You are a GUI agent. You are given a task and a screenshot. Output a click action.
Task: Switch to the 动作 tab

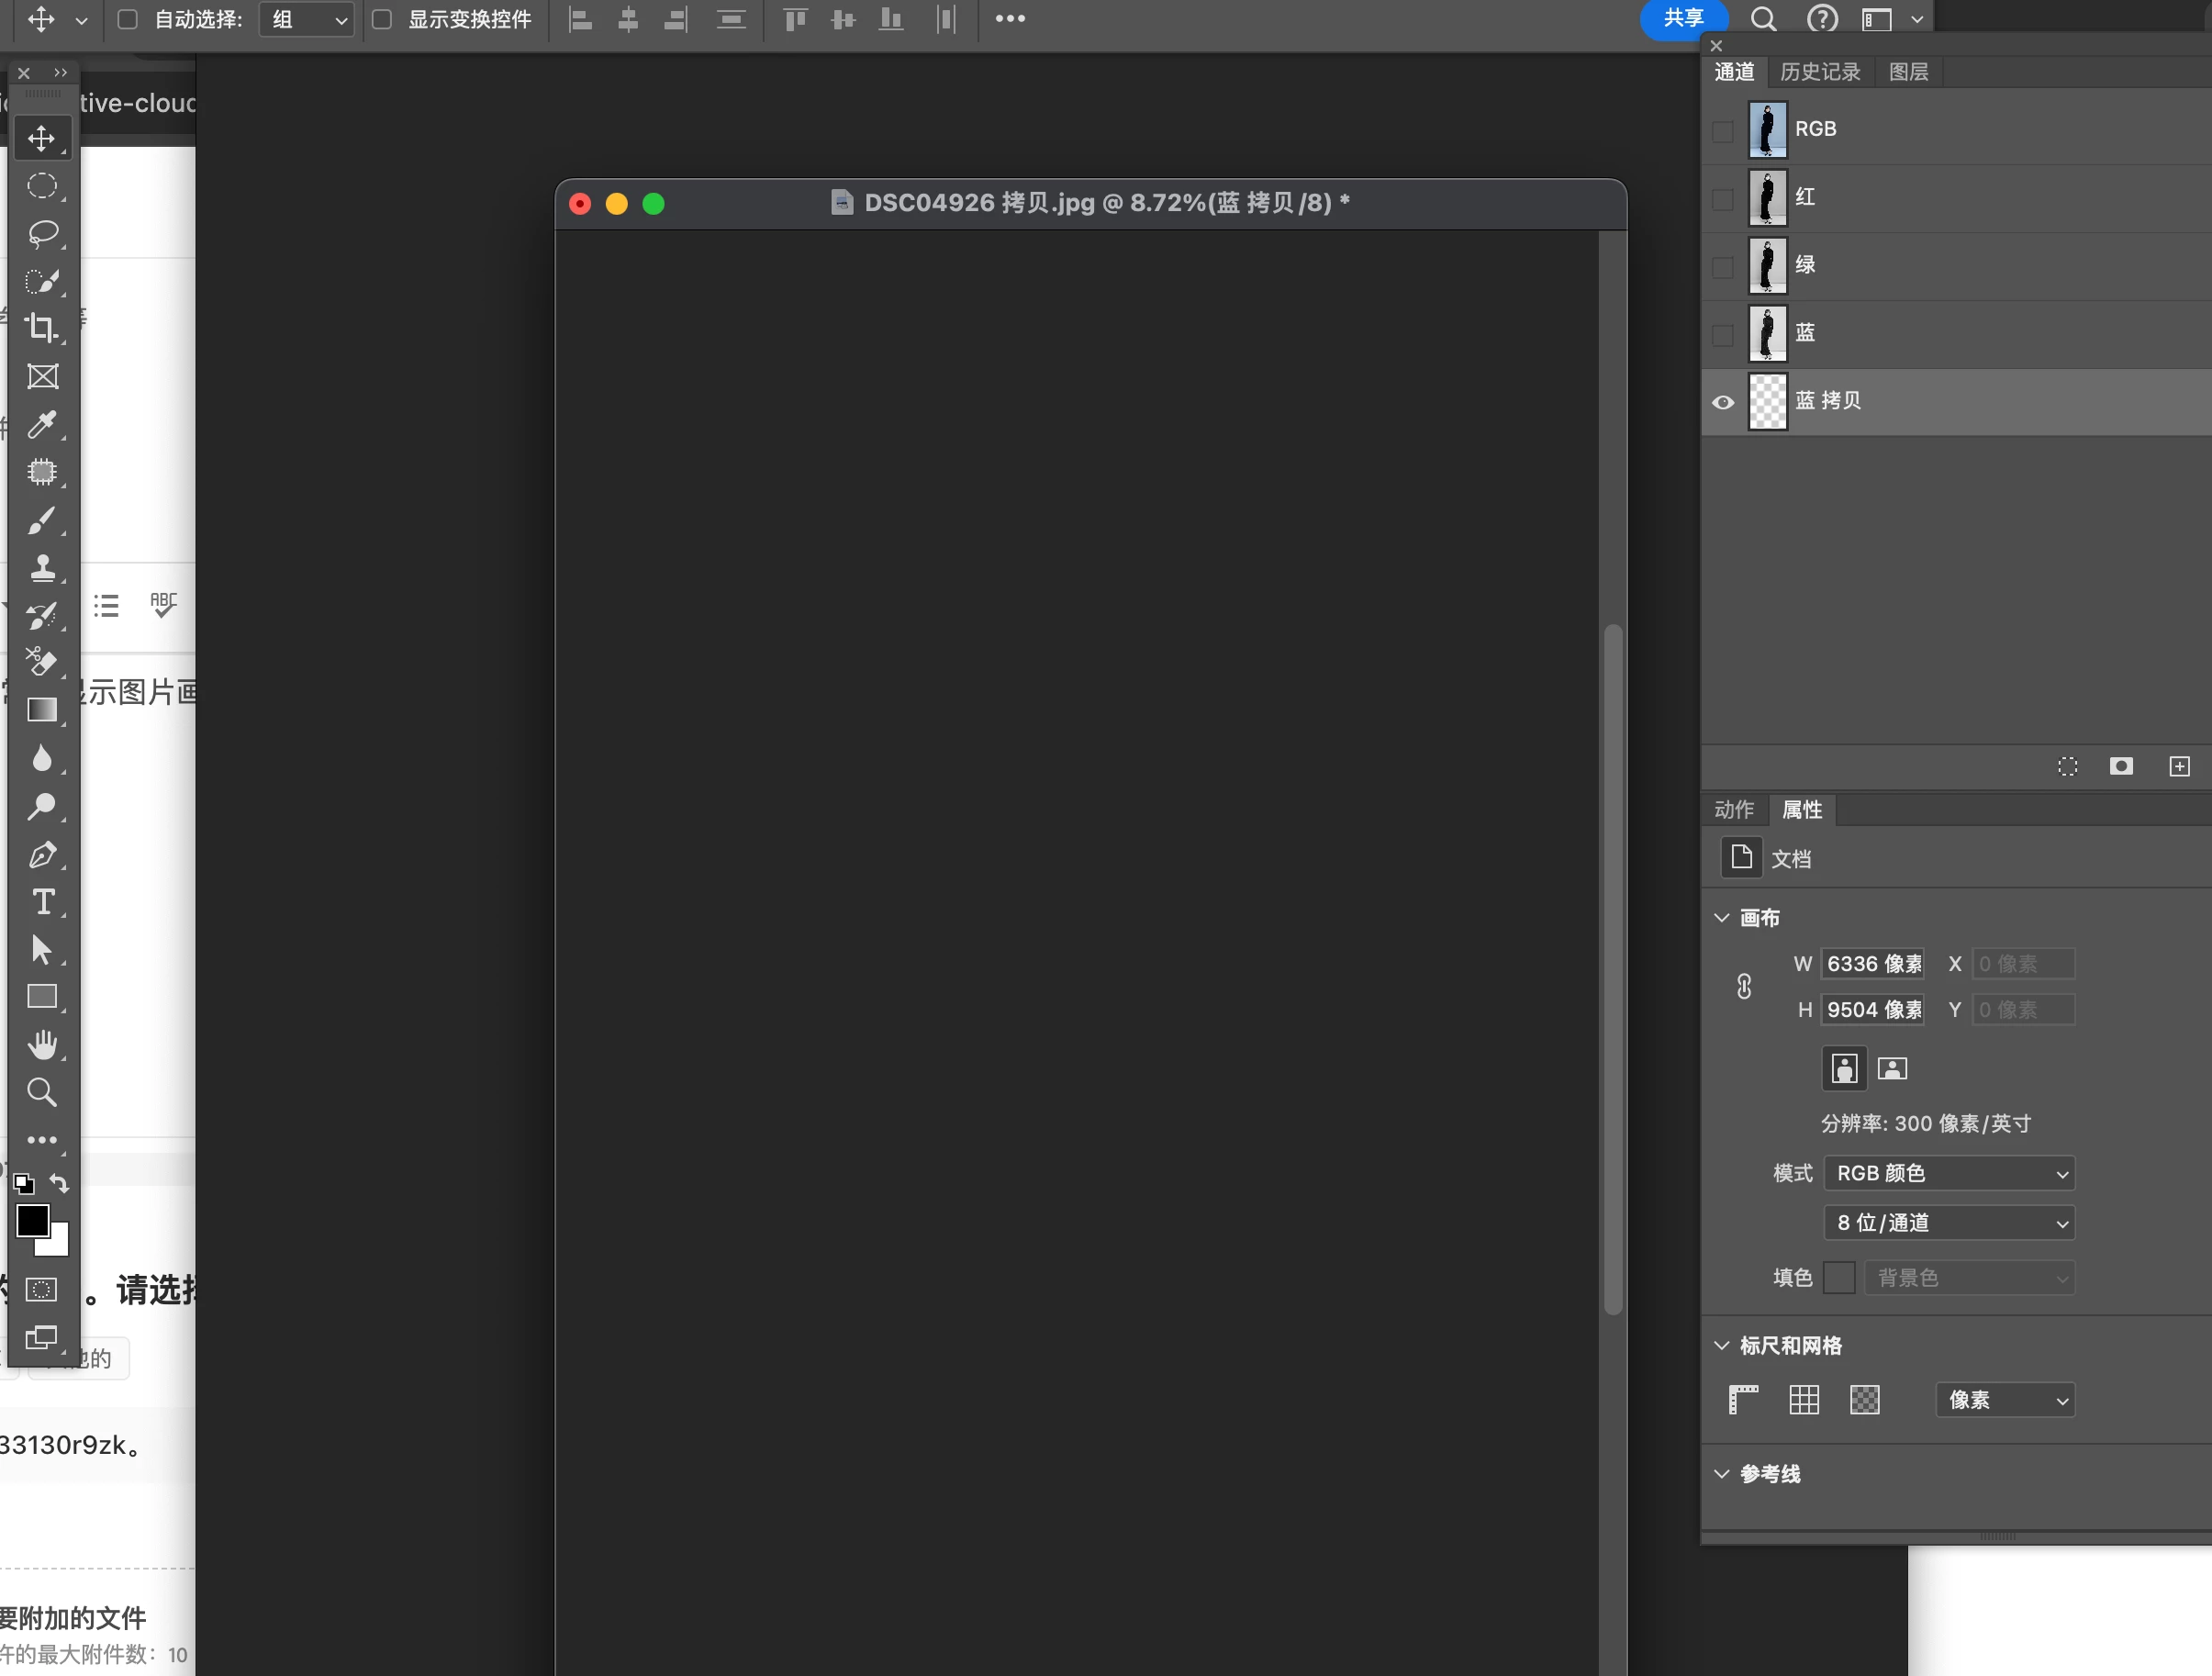[x=1734, y=809]
